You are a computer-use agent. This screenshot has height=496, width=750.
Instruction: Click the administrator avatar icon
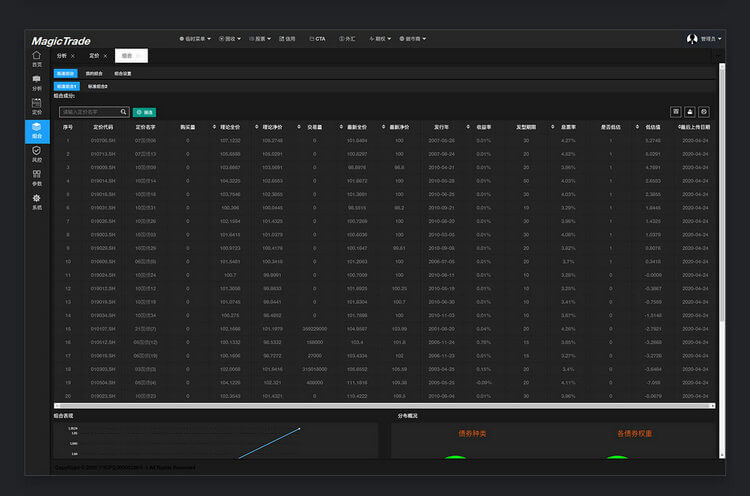coord(692,39)
